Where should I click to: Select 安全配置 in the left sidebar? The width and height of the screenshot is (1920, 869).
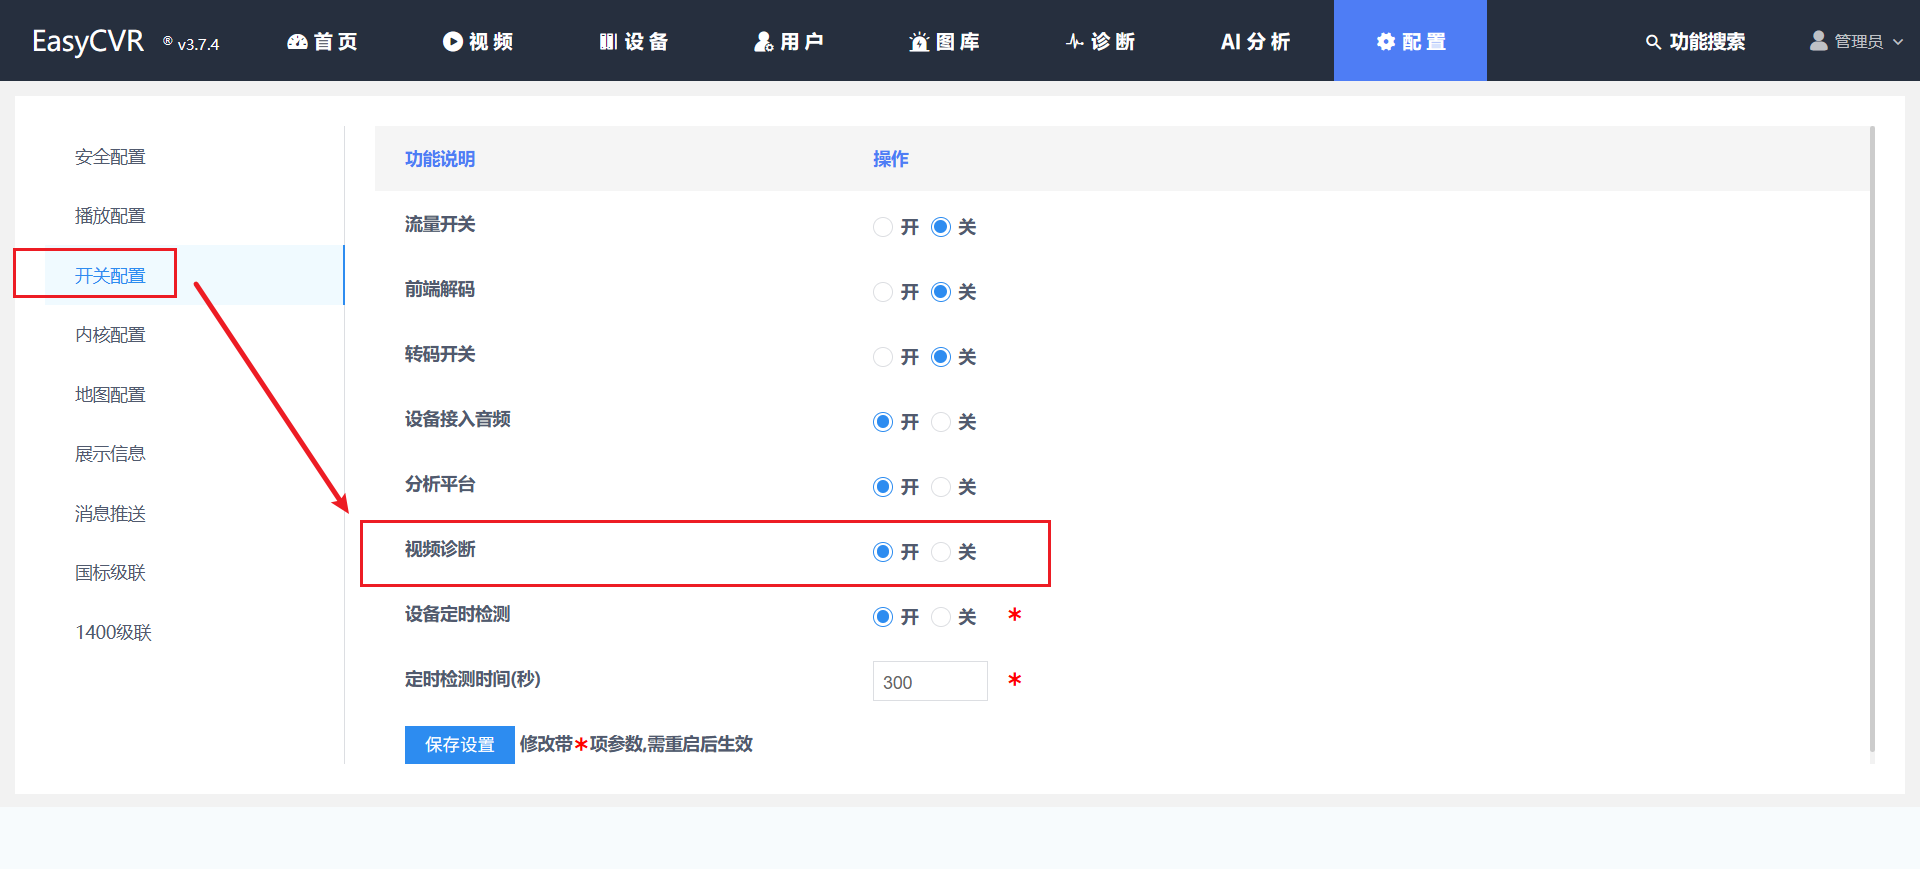coord(110,157)
